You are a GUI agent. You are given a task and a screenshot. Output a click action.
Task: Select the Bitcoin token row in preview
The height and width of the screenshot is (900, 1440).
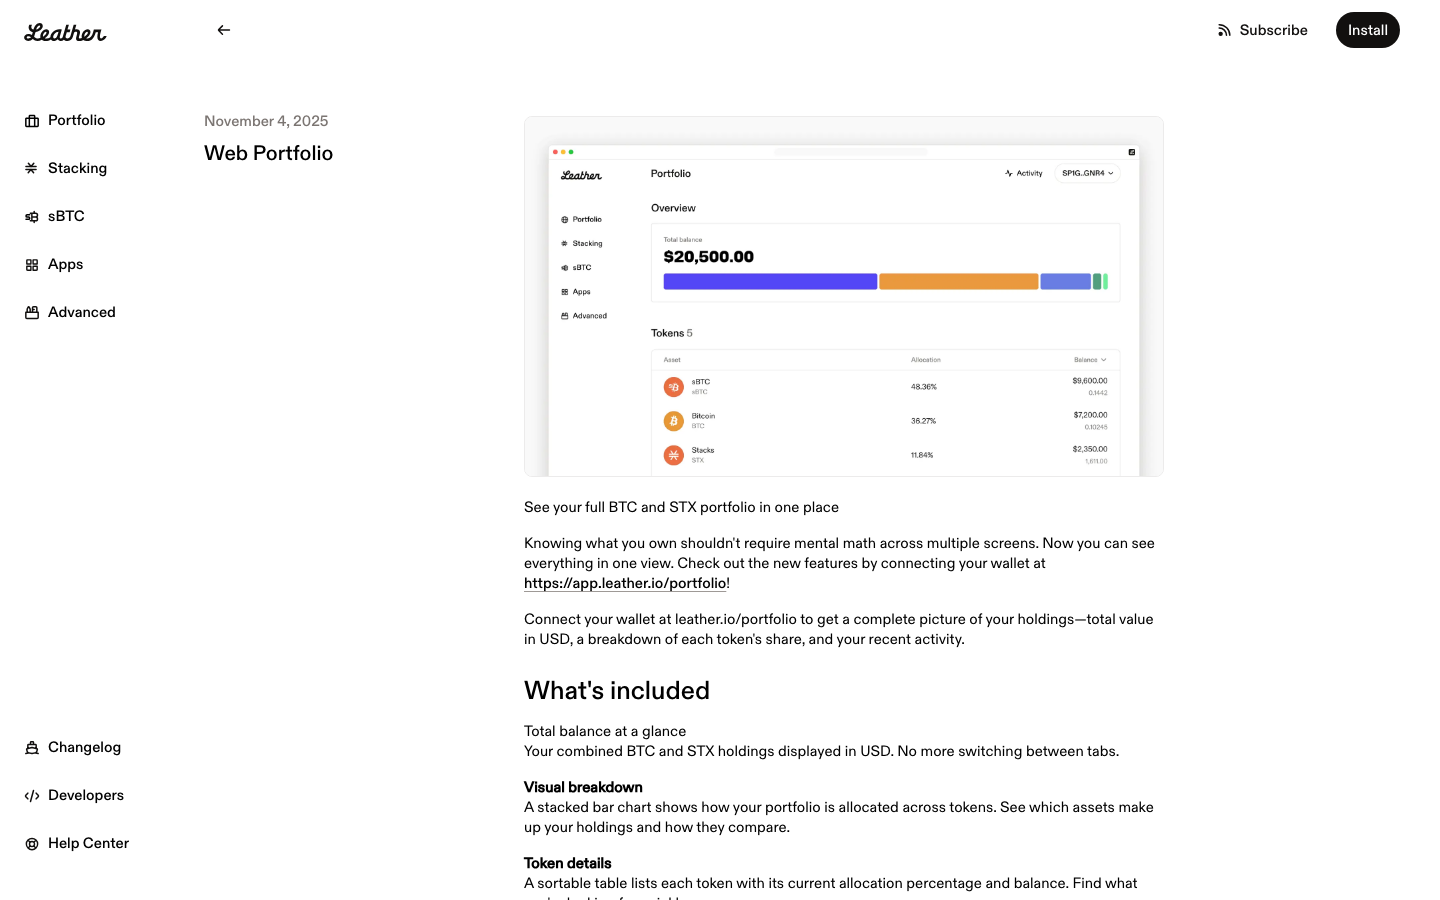[885, 421]
